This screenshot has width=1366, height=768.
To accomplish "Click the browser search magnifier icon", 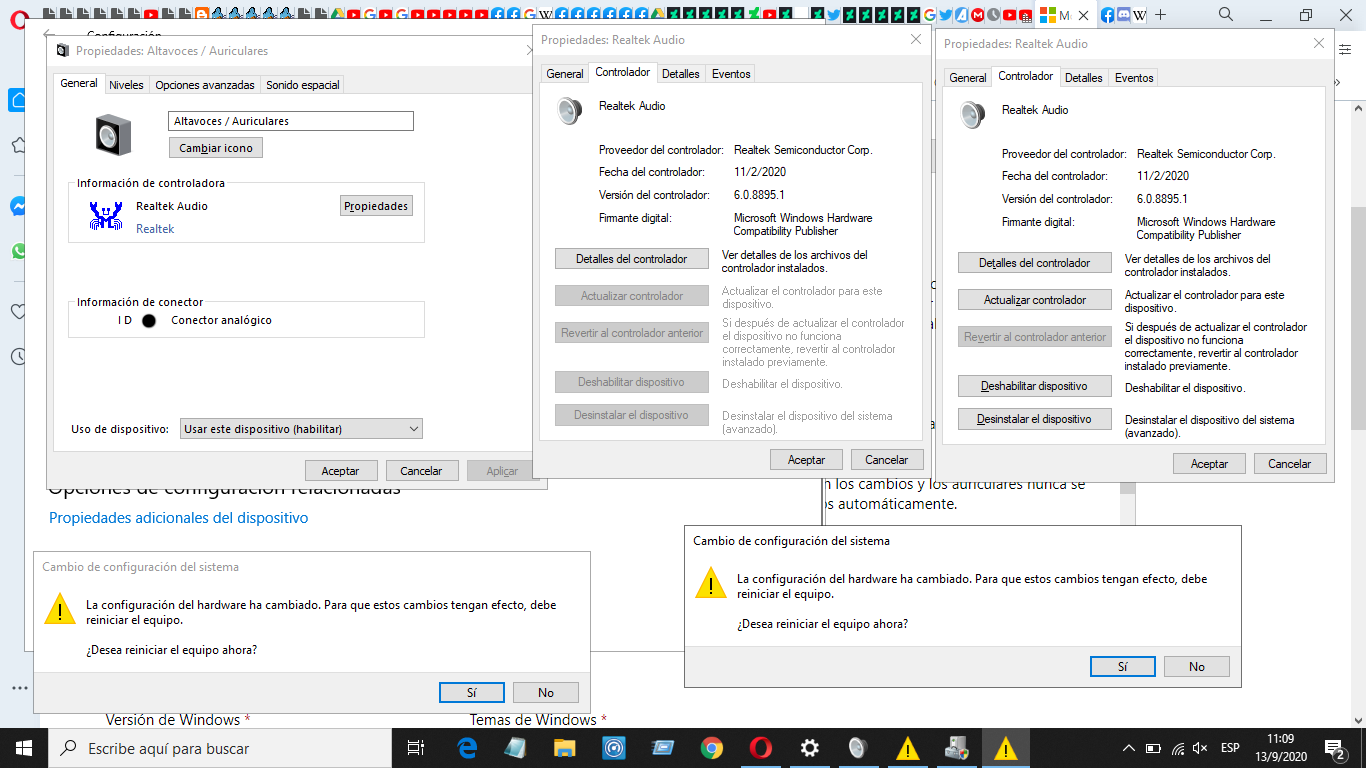I will click(1226, 15).
